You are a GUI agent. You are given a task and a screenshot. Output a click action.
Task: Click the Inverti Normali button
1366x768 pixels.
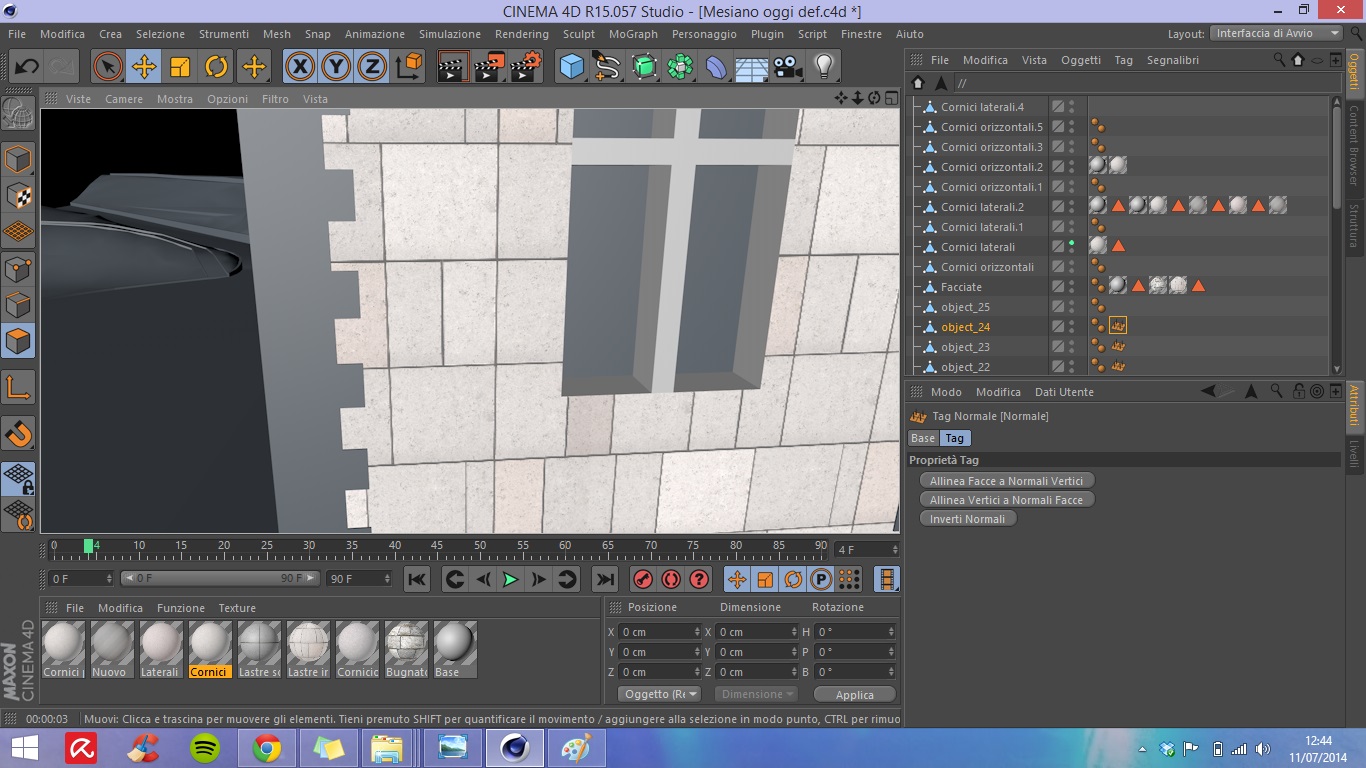tap(967, 519)
